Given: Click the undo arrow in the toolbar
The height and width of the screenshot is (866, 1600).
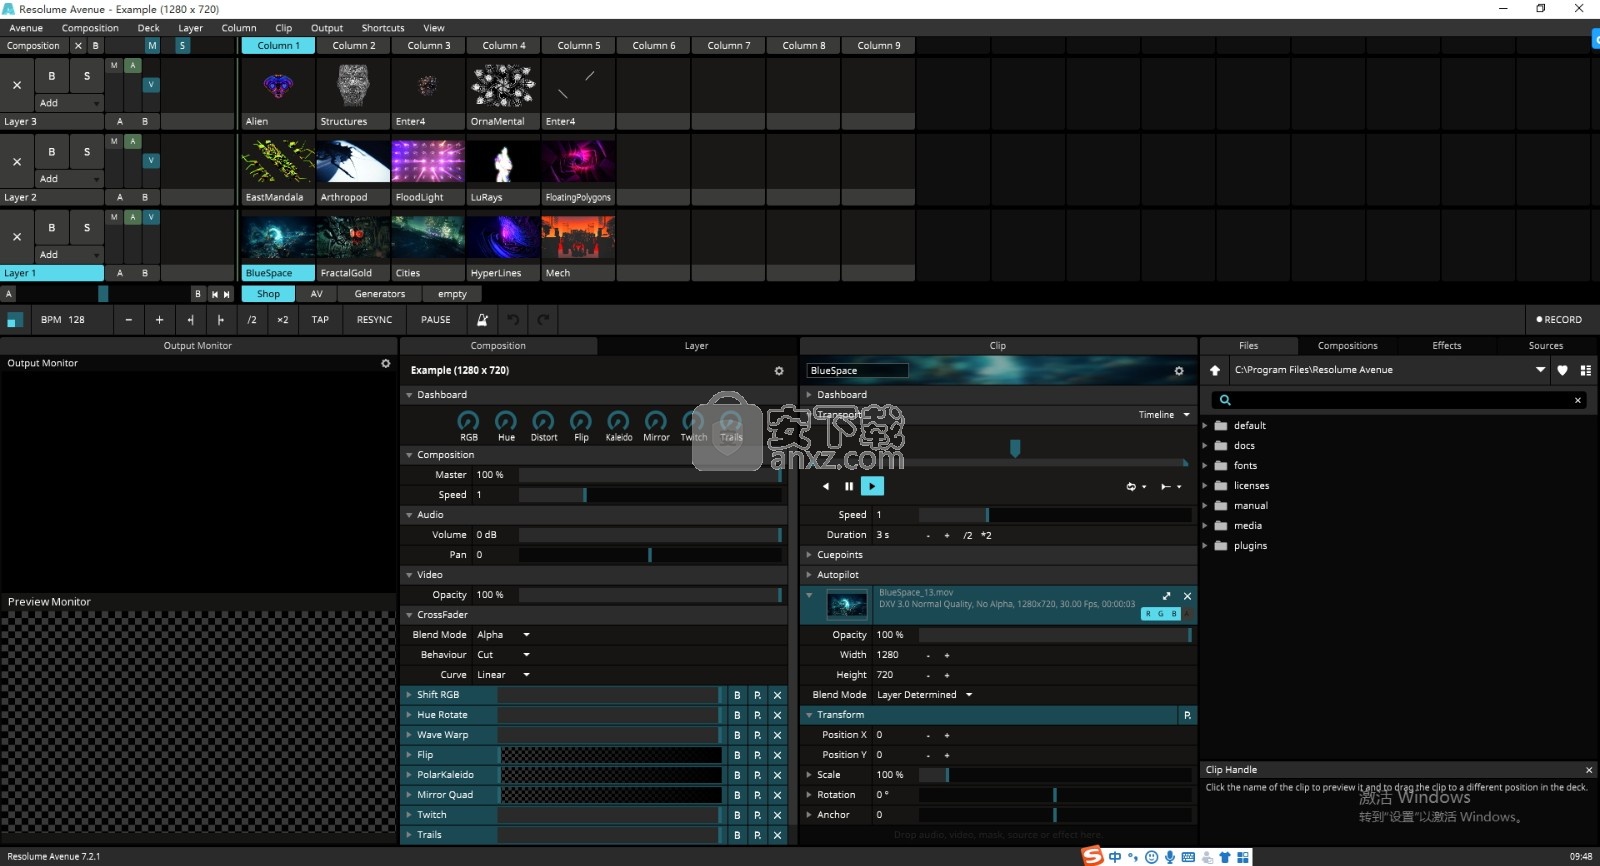Looking at the screenshot, I should point(513,320).
